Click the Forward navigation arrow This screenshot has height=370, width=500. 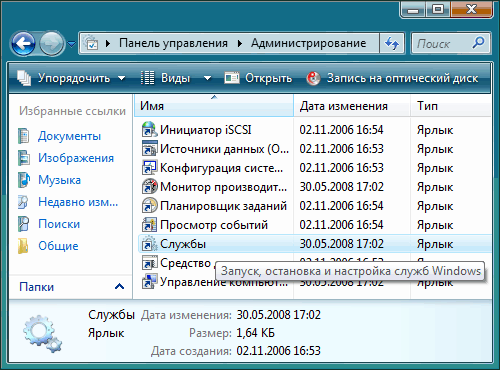pyautogui.click(x=52, y=43)
